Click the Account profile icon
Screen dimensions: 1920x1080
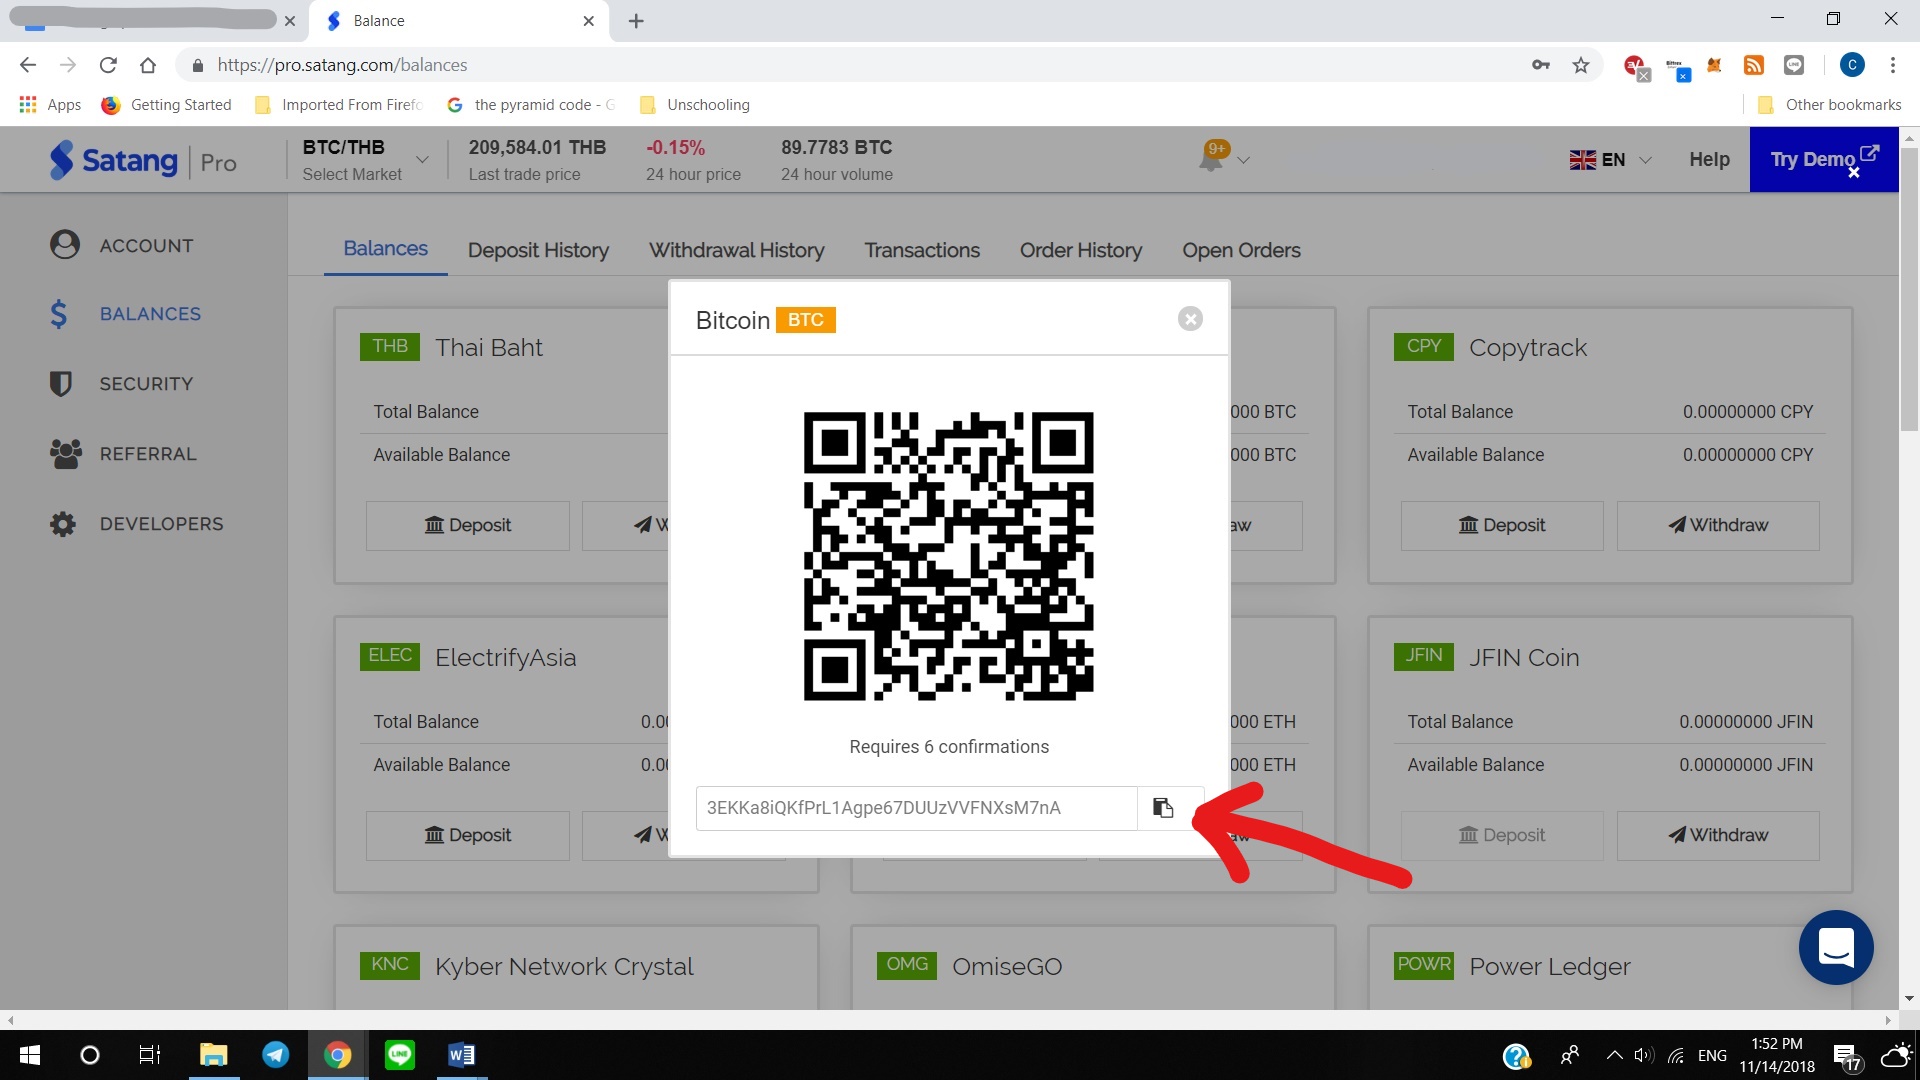coord(63,244)
